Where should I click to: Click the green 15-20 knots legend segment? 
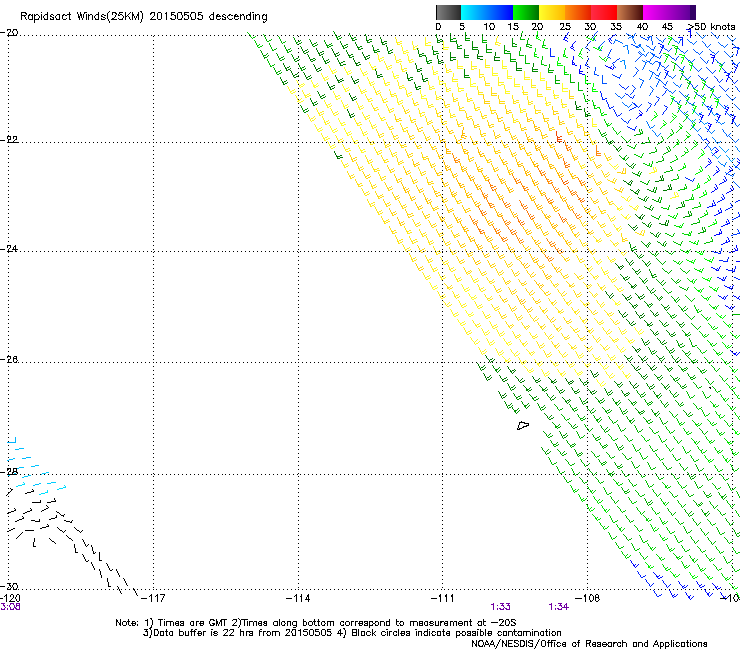pos(526,12)
